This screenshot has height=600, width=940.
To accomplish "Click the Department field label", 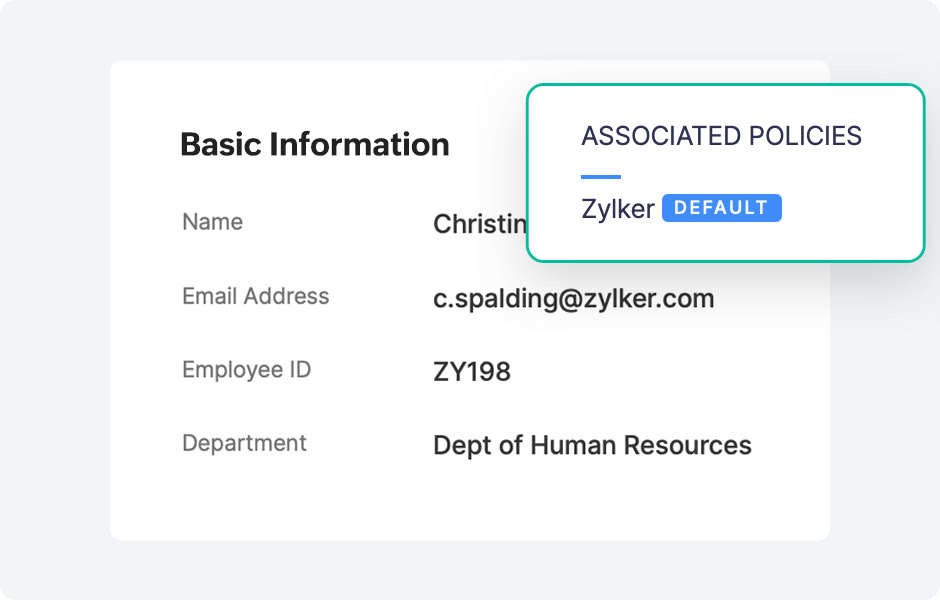I will (x=244, y=443).
